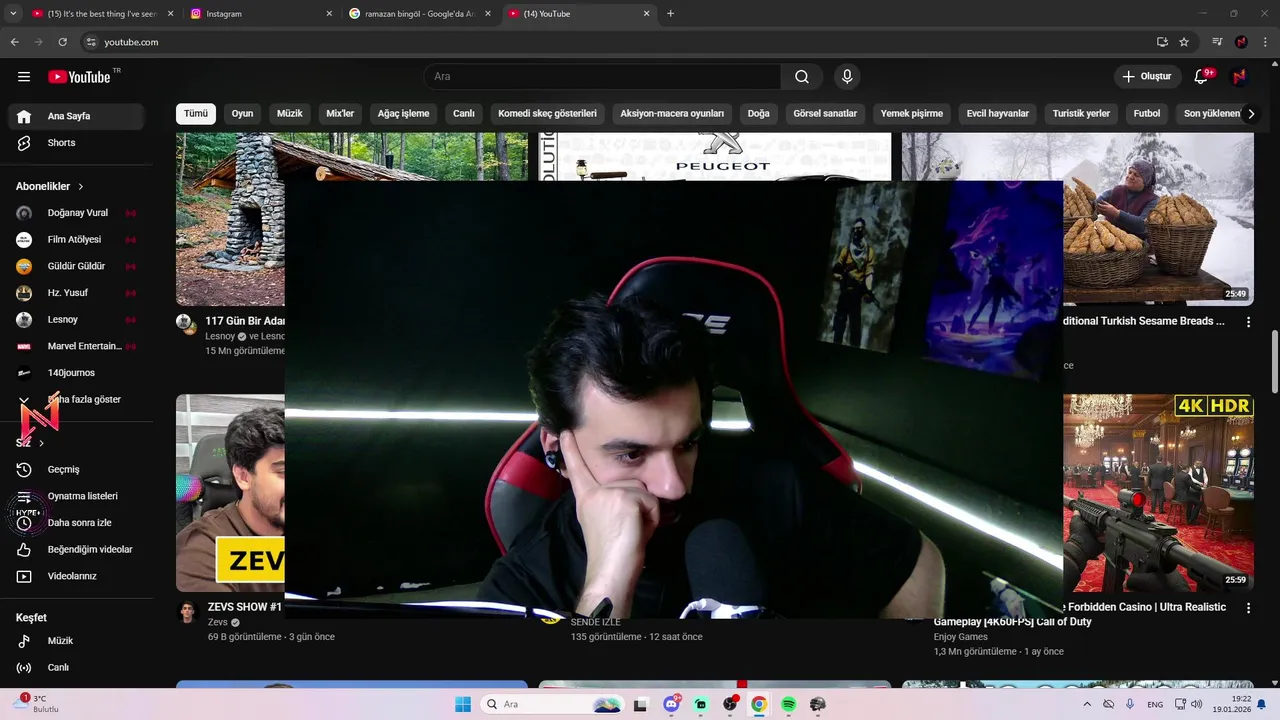Switch to the Instagram browser tab
Viewport: 1280px width, 720px height.
click(x=260, y=14)
